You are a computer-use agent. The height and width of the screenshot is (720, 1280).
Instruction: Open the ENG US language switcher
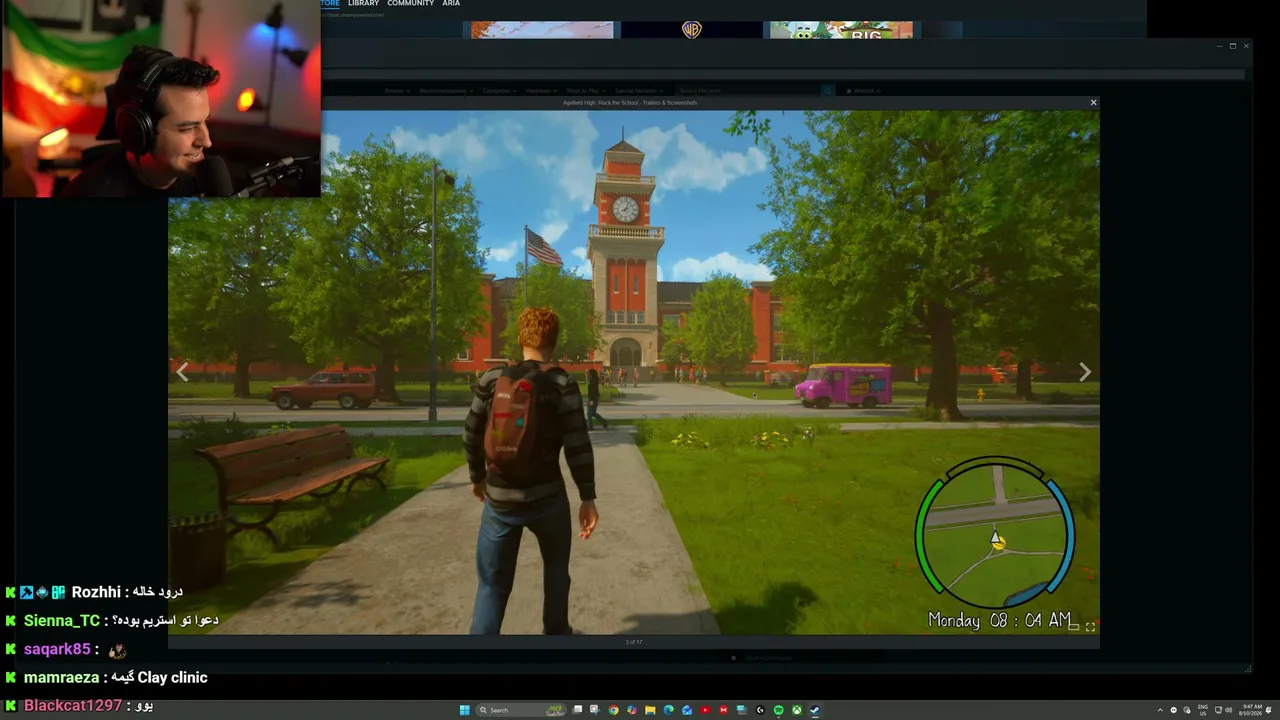[1203, 710]
